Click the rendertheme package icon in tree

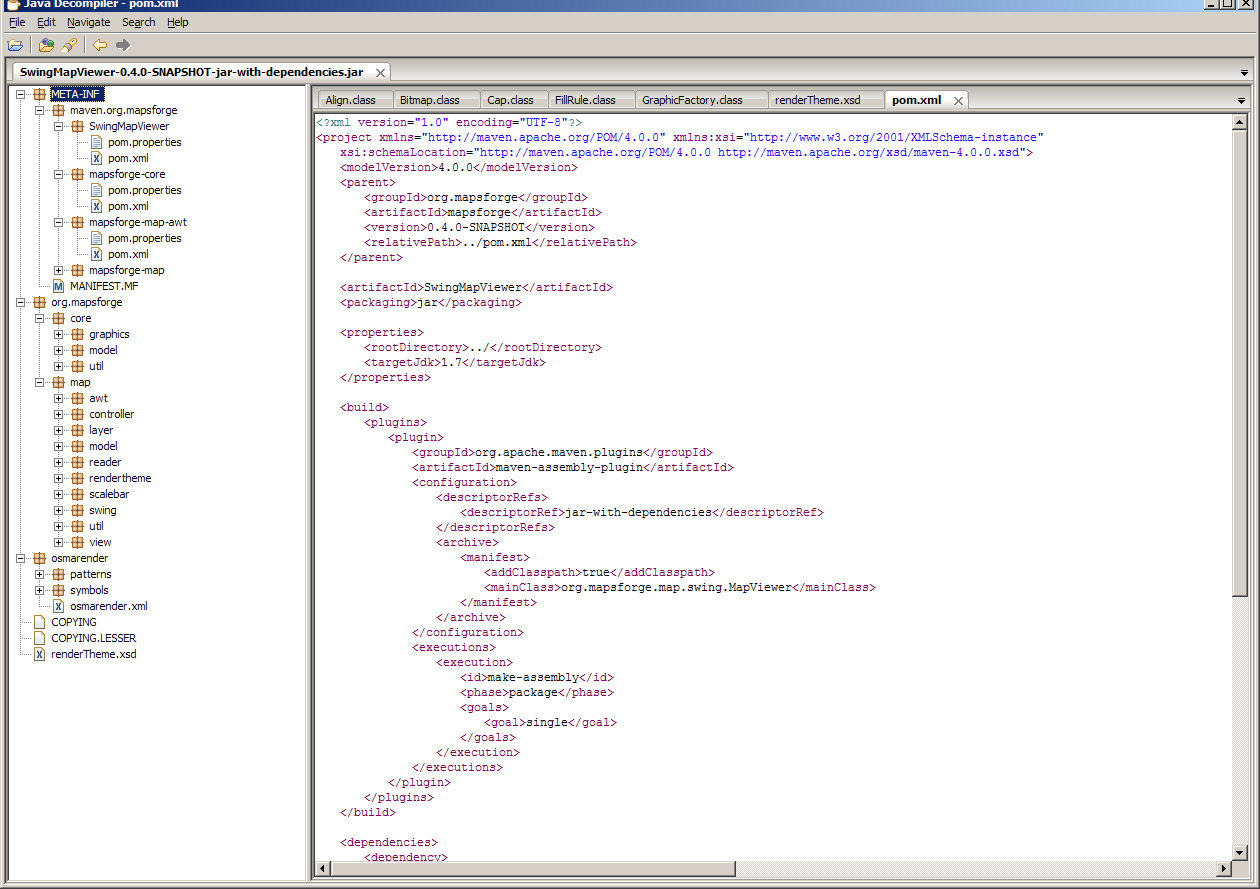click(x=77, y=478)
